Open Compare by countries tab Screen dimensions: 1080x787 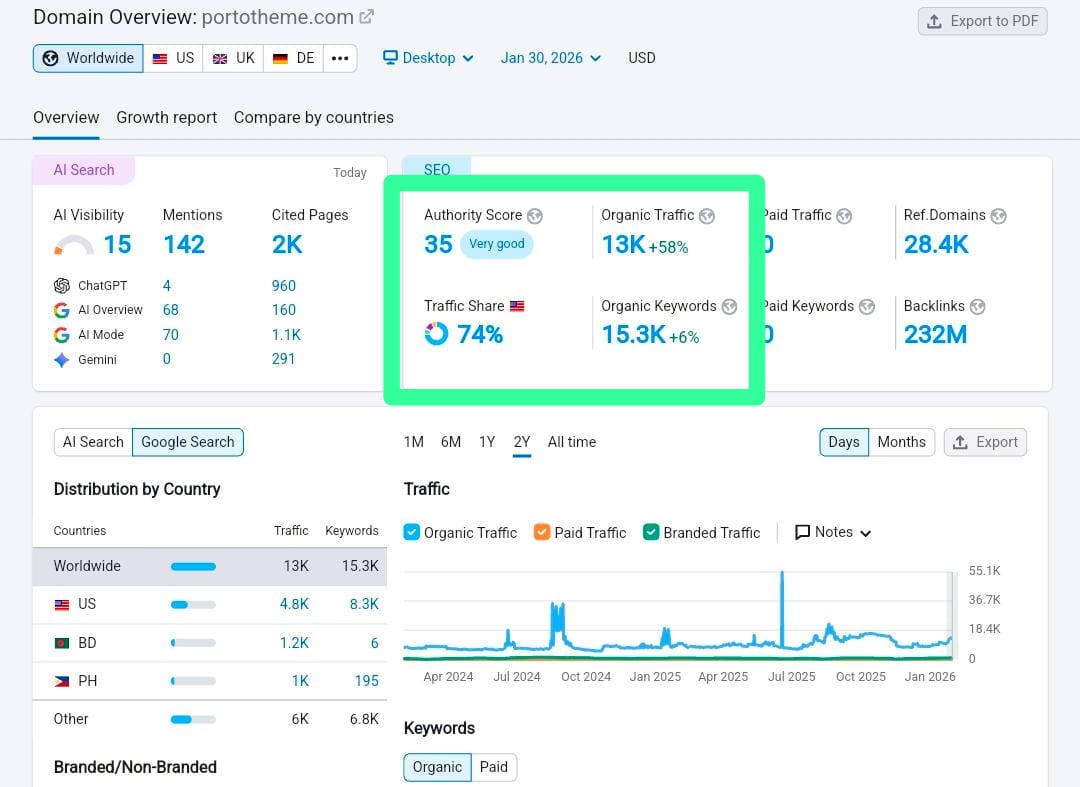tap(313, 118)
